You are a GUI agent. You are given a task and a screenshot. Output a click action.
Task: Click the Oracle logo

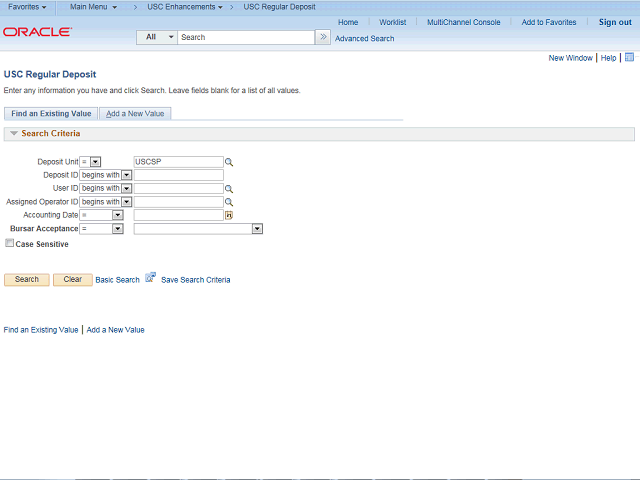click(x=37, y=32)
